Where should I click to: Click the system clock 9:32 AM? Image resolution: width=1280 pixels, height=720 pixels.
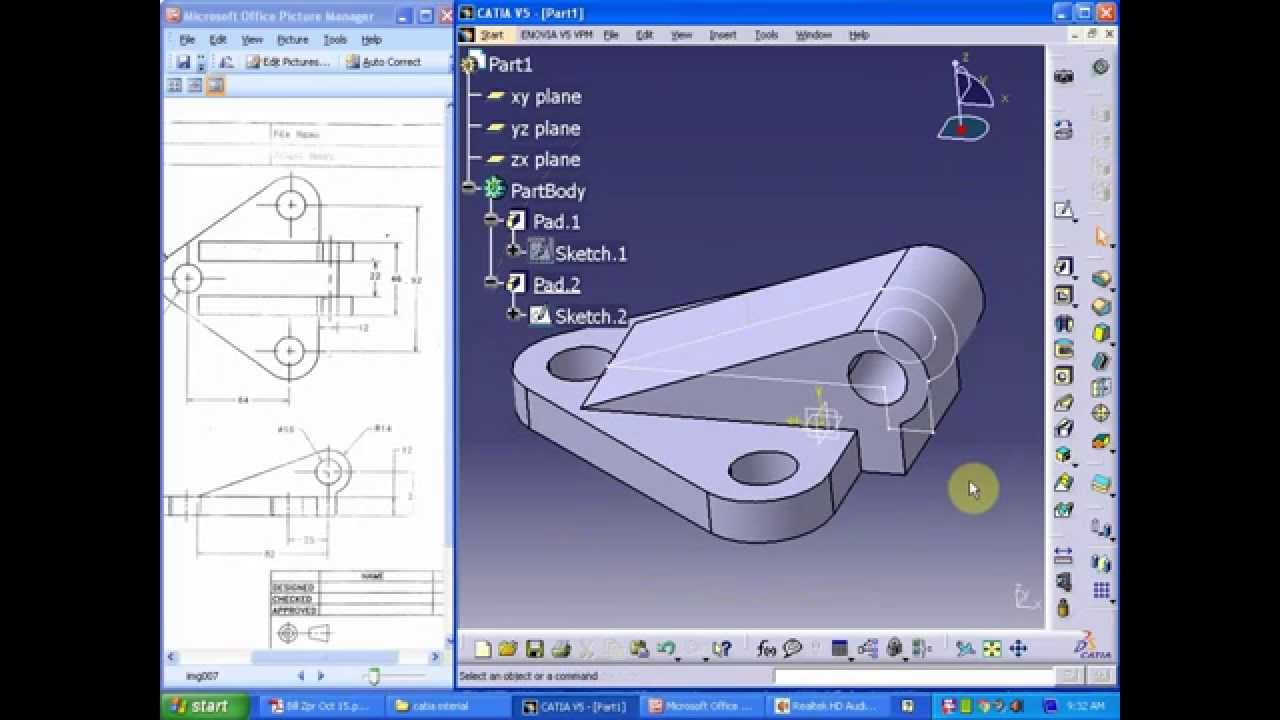(x=1085, y=706)
